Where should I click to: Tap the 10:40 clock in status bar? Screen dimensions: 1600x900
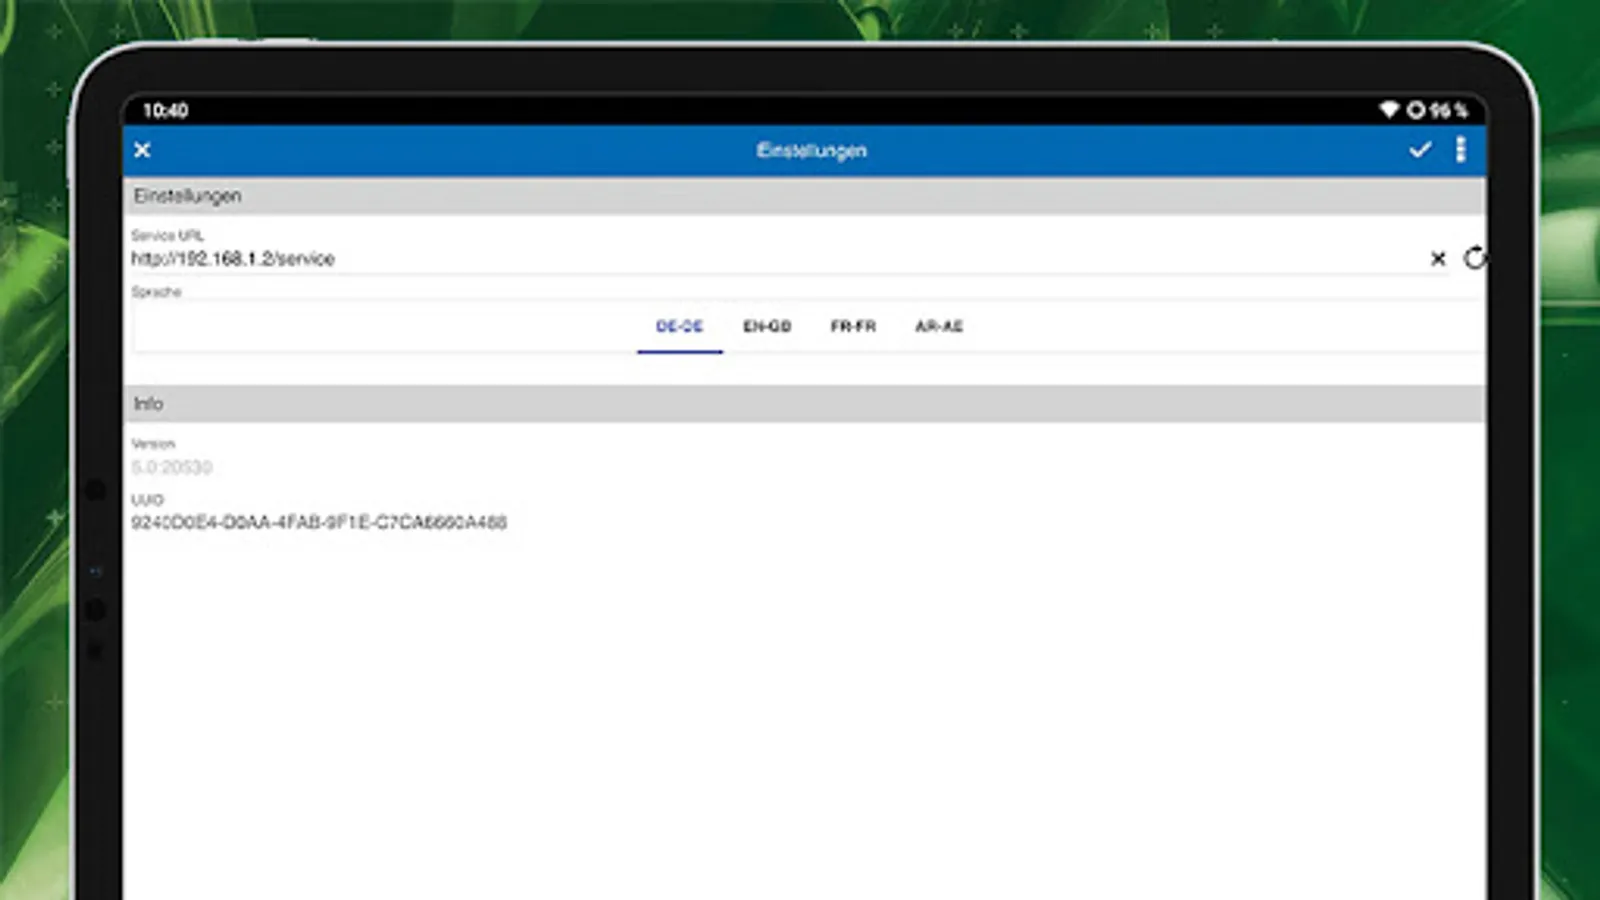[x=165, y=110]
